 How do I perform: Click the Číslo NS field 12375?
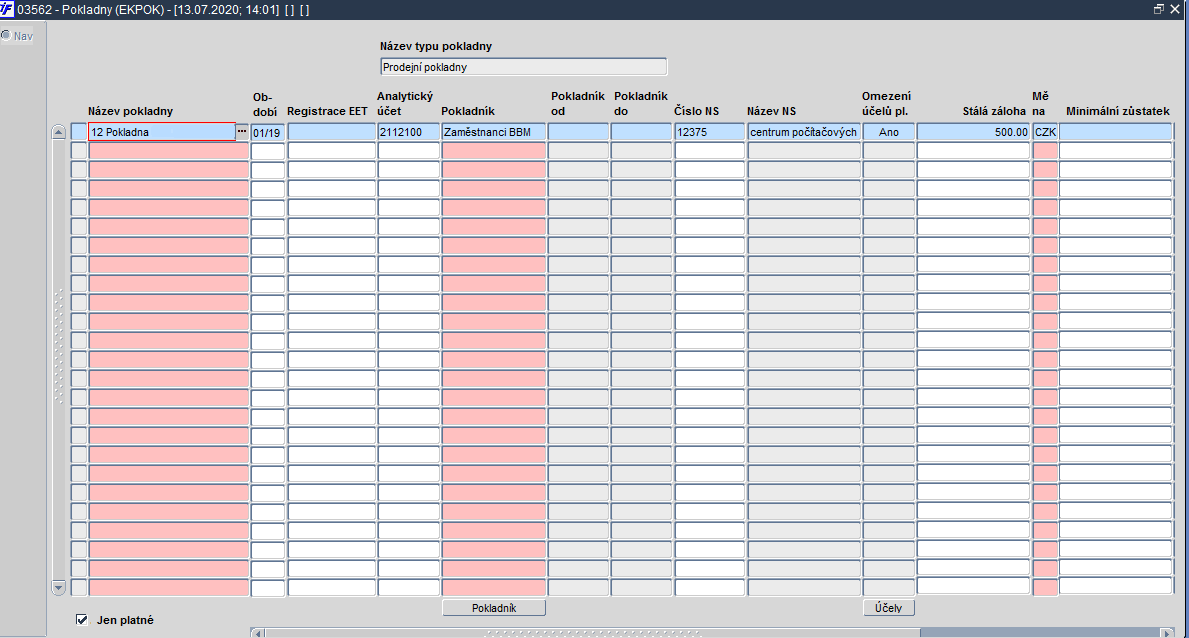pos(710,132)
